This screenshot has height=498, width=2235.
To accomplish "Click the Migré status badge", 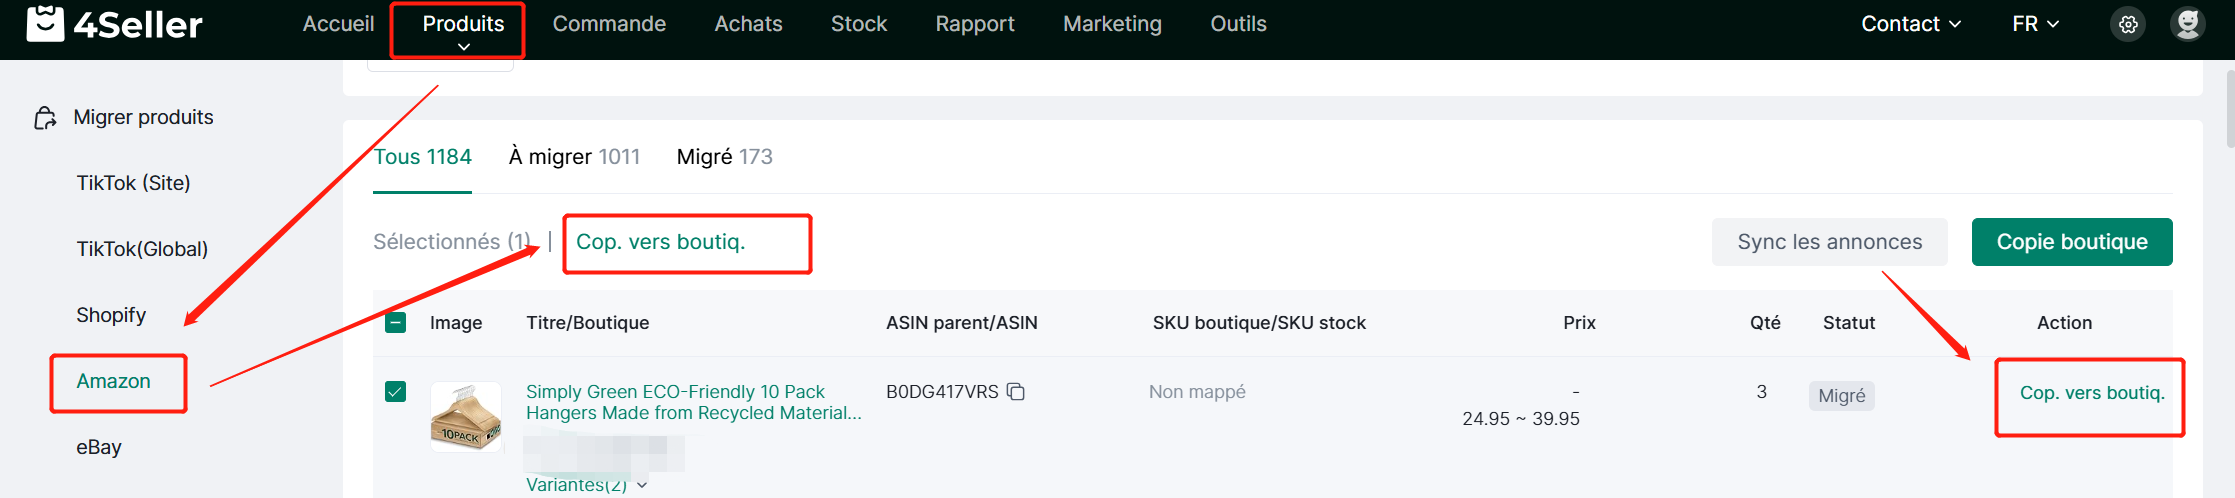I will coord(1841,396).
